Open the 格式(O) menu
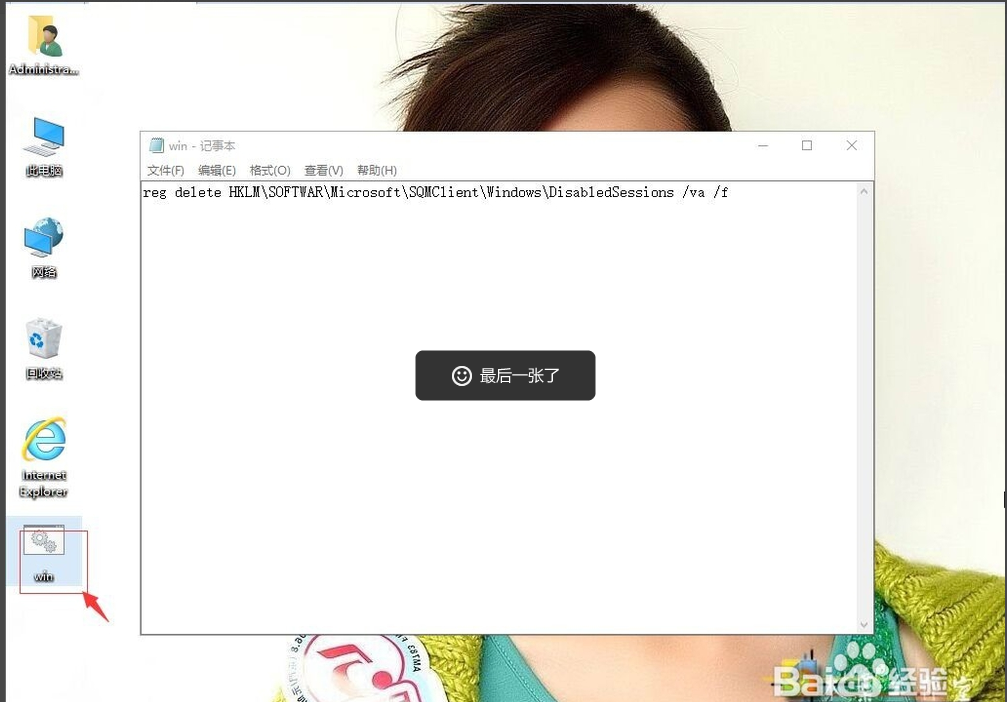 (x=270, y=170)
